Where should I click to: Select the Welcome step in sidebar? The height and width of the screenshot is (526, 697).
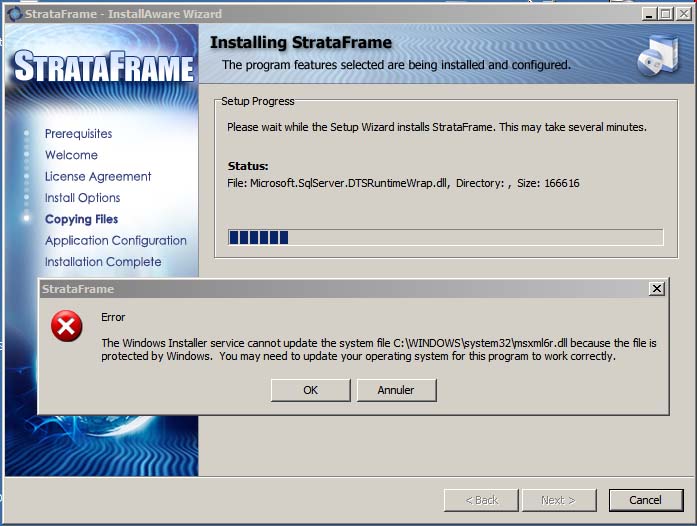click(x=71, y=155)
